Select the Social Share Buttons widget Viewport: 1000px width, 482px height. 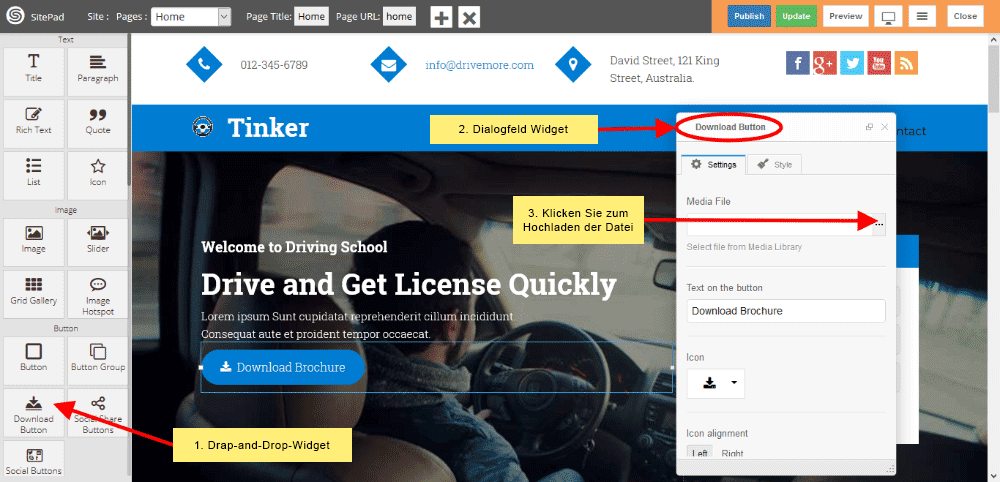[x=98, y=413]
